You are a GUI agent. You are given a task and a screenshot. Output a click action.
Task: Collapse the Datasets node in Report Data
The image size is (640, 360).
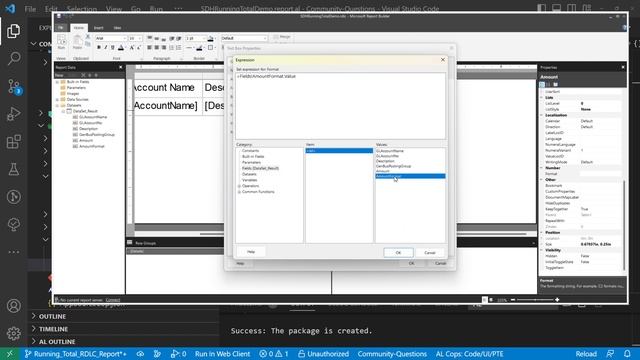58,105
